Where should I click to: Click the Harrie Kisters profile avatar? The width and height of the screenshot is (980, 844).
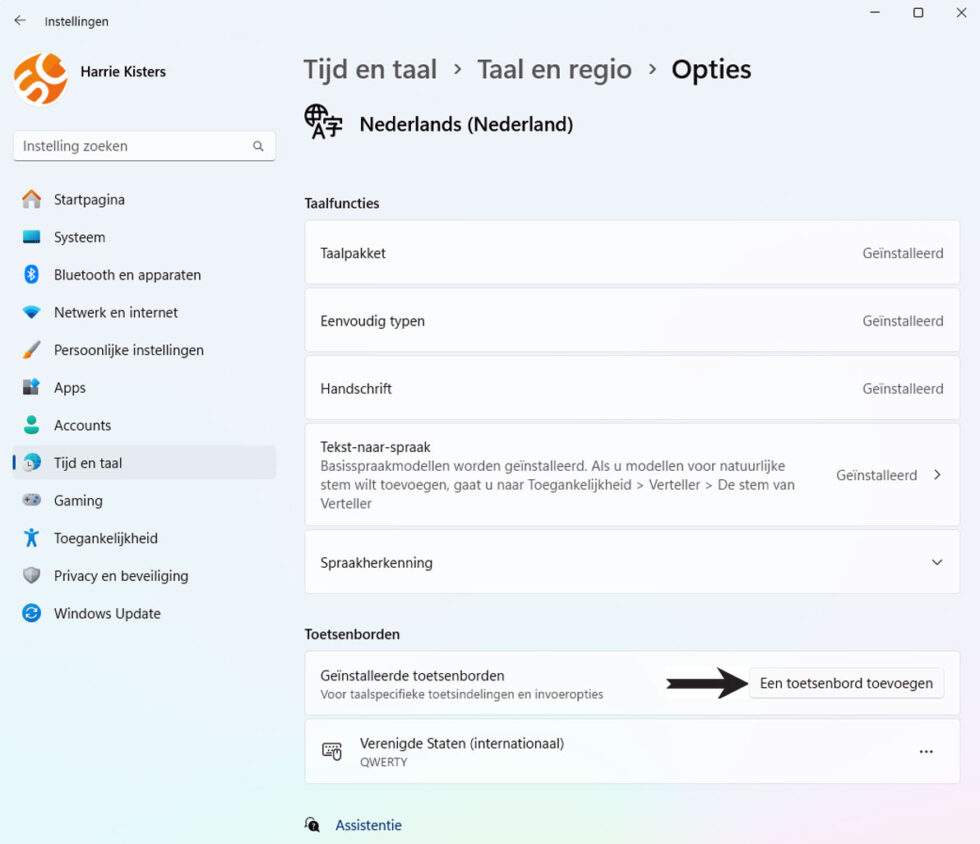[x=39, y=77]
